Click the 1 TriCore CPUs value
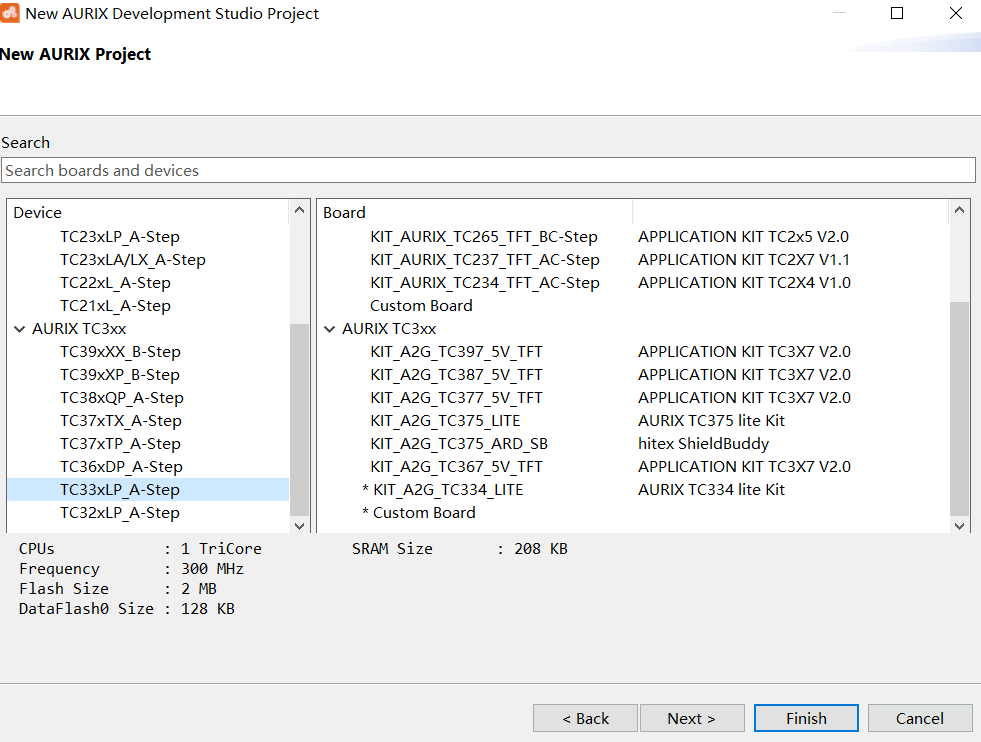 coord(221,549)
